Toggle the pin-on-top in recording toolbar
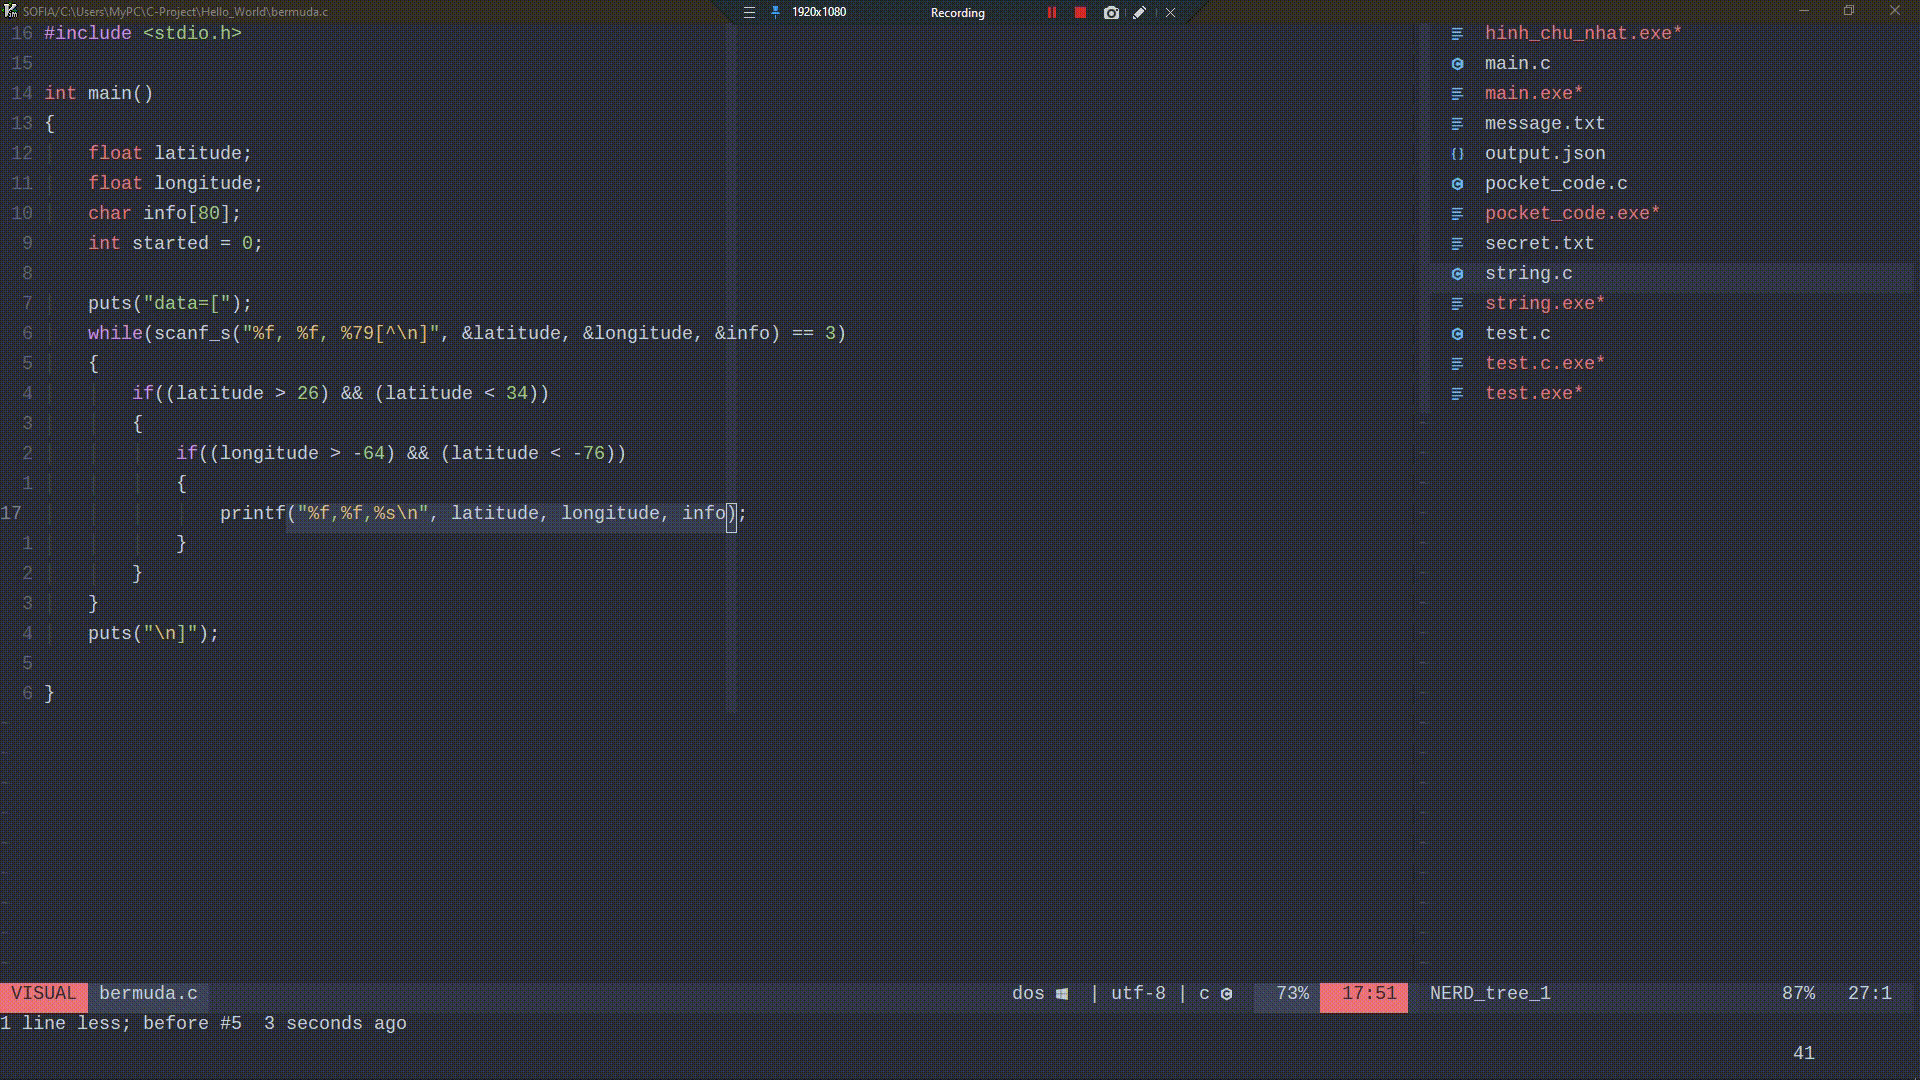This screenshot has height=1080, width=1920. click(775, 13)
